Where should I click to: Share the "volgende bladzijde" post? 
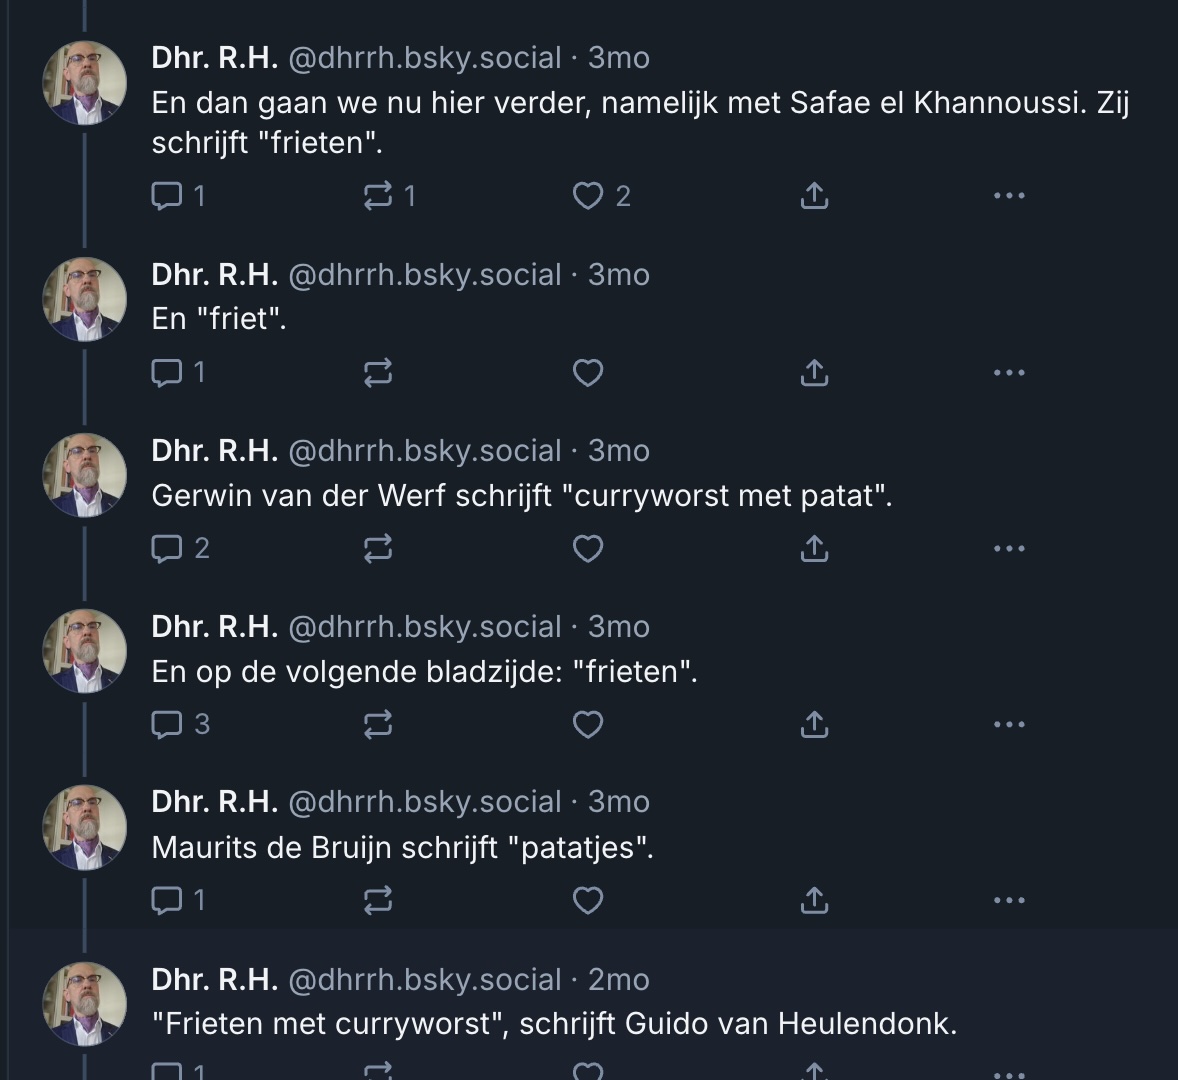coord(814,724)
